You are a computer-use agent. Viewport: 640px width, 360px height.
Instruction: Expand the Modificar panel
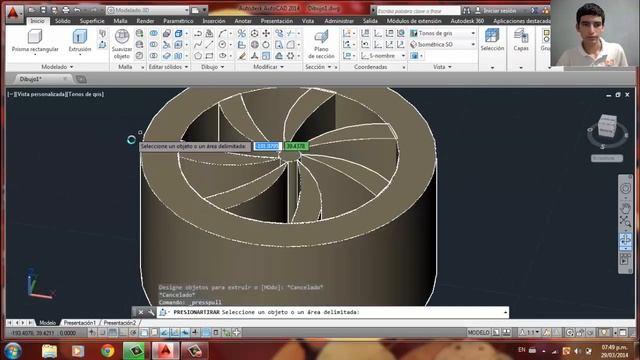269,67
